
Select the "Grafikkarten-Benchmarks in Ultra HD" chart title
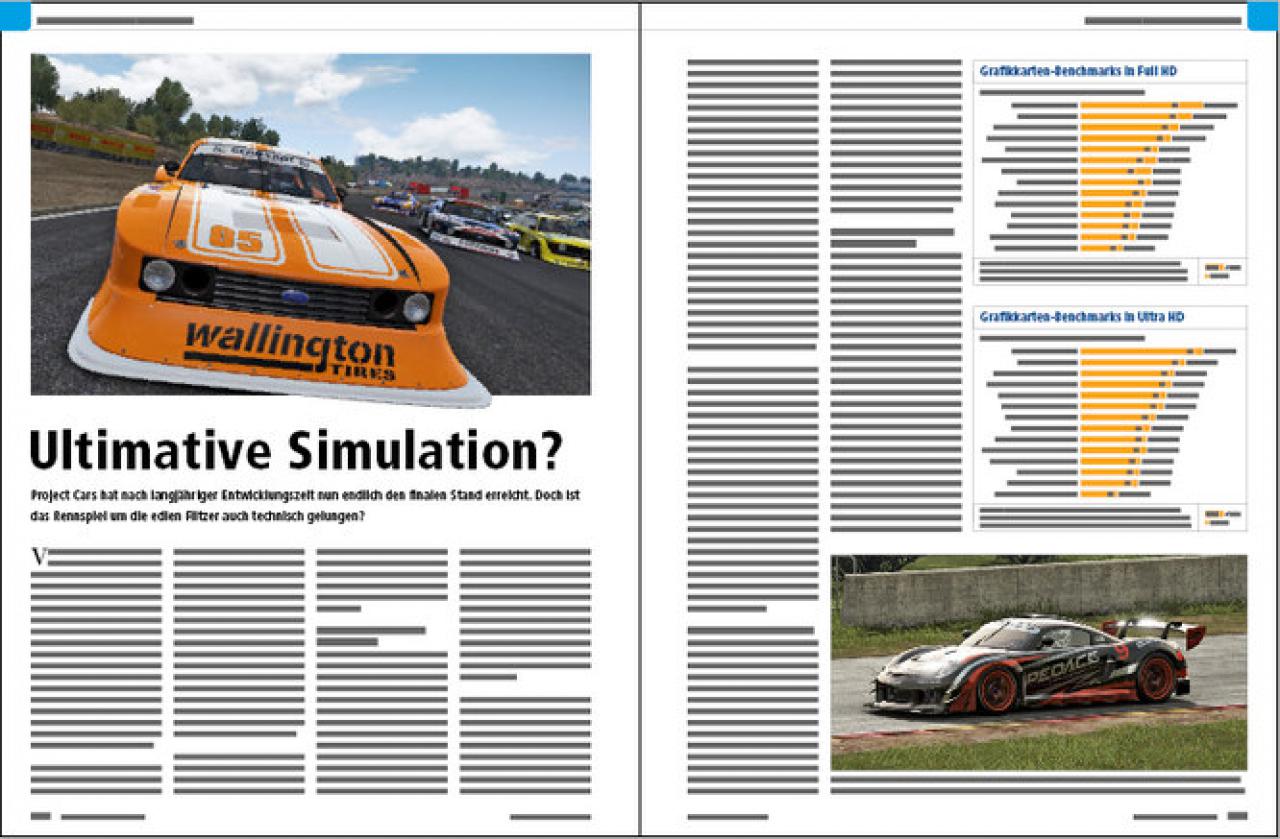1081,316
